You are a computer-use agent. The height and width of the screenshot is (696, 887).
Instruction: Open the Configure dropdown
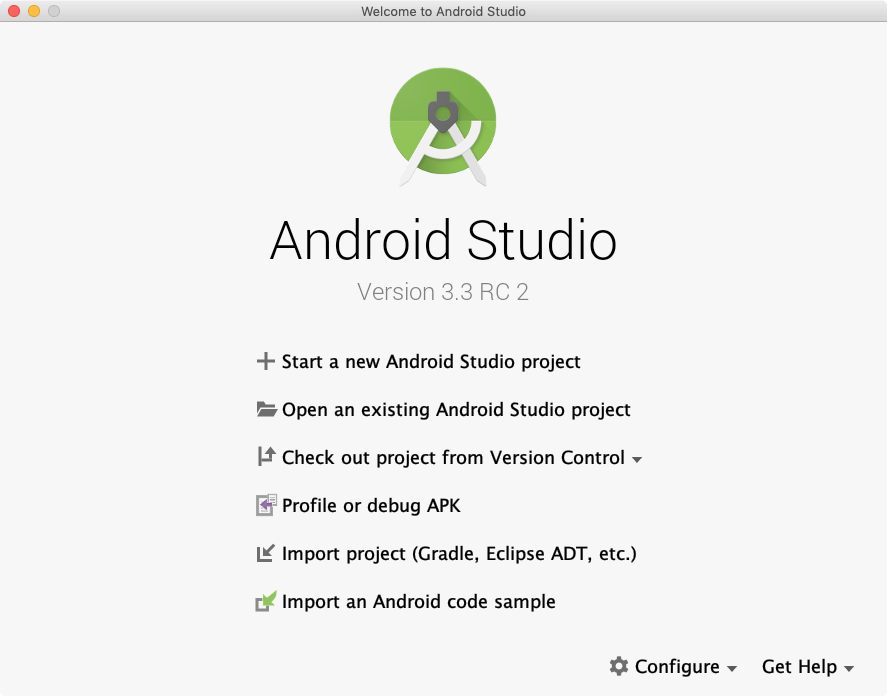click(680, 666)
